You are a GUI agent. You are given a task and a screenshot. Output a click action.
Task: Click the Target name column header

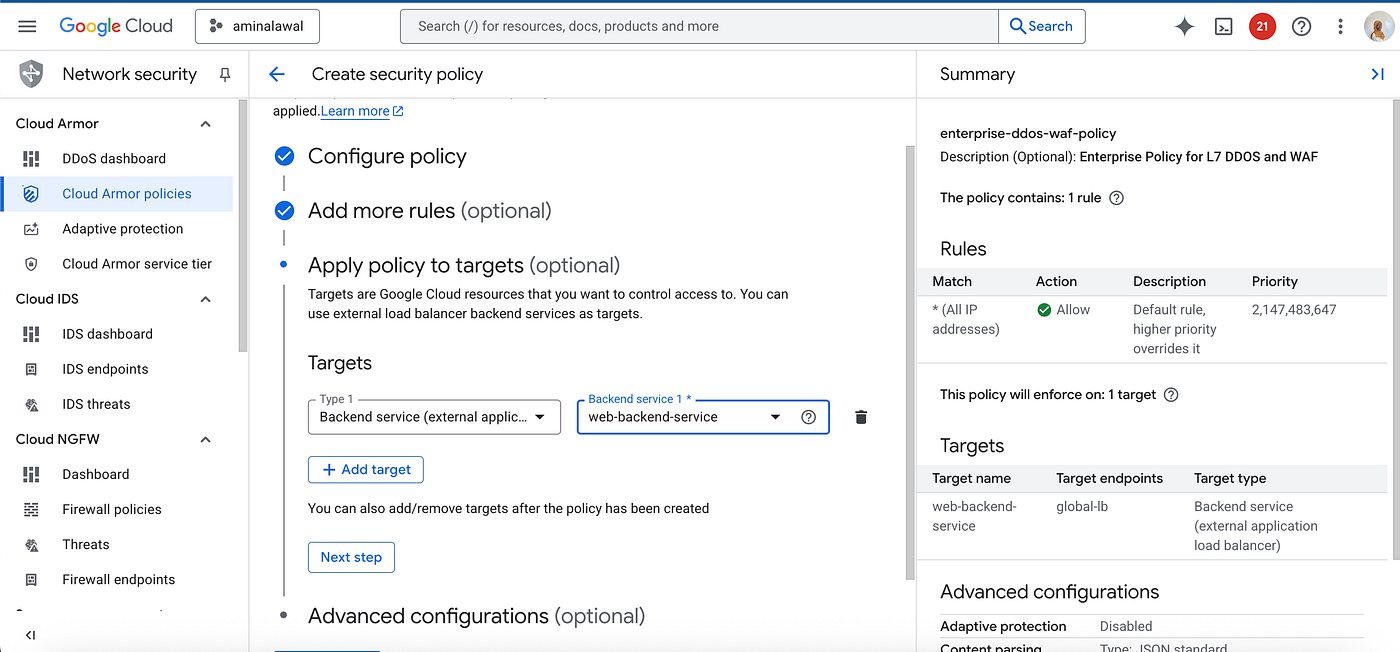click(971, 479)
